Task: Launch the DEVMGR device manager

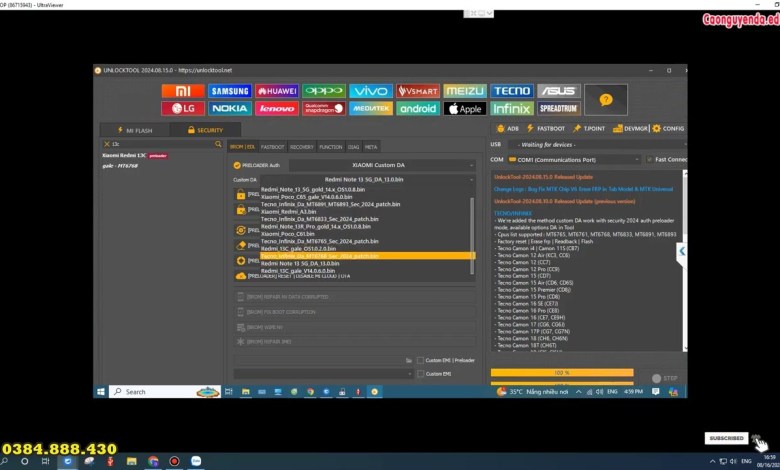Action: click(x=630, y=128)
